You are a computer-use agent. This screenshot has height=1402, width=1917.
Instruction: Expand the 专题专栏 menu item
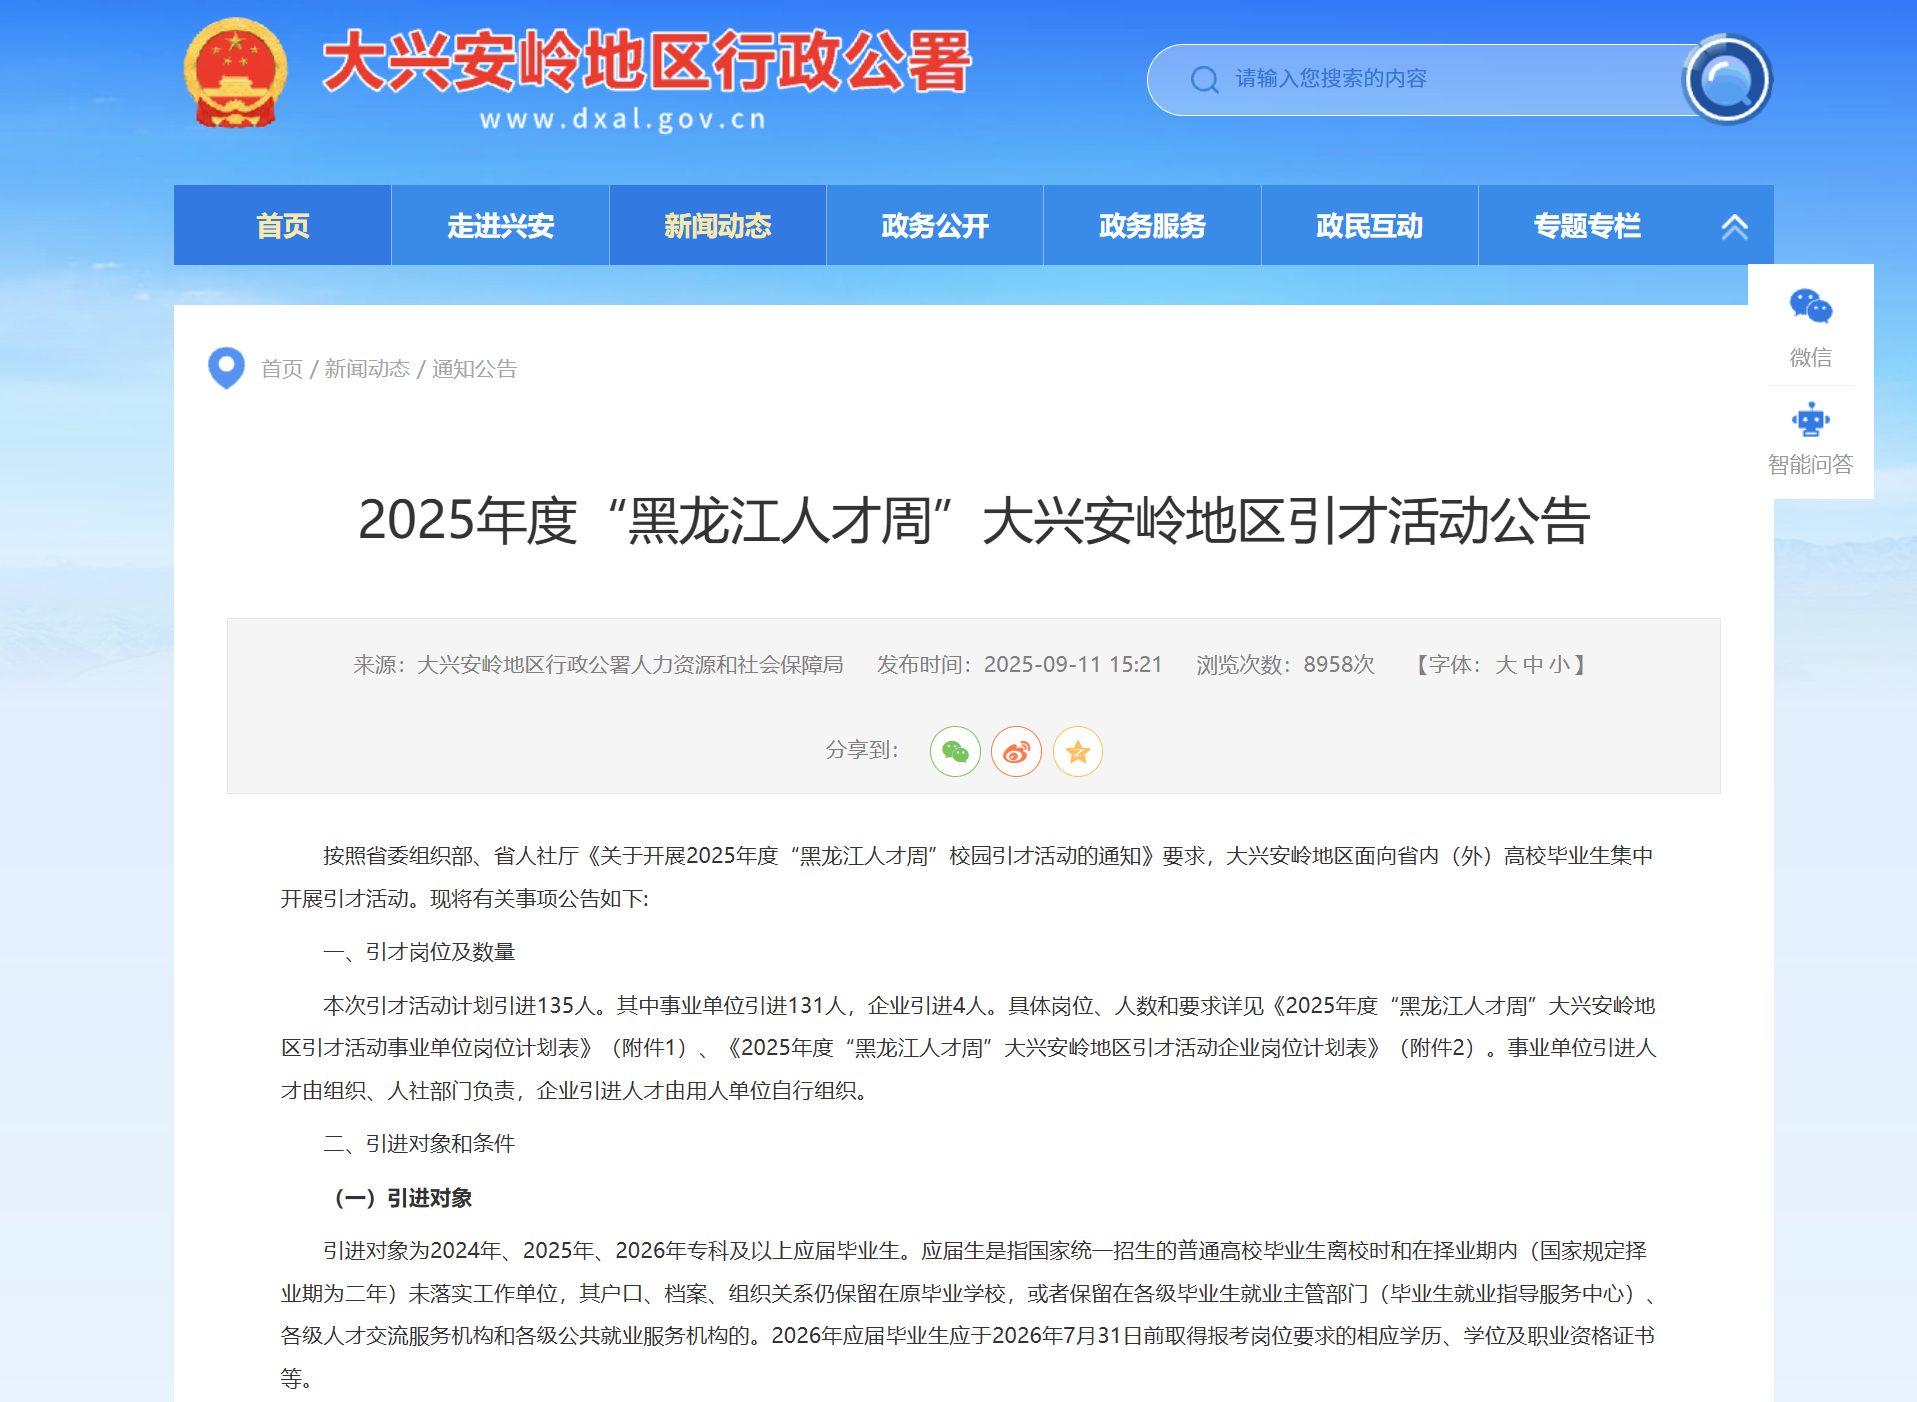[1587, 226]
